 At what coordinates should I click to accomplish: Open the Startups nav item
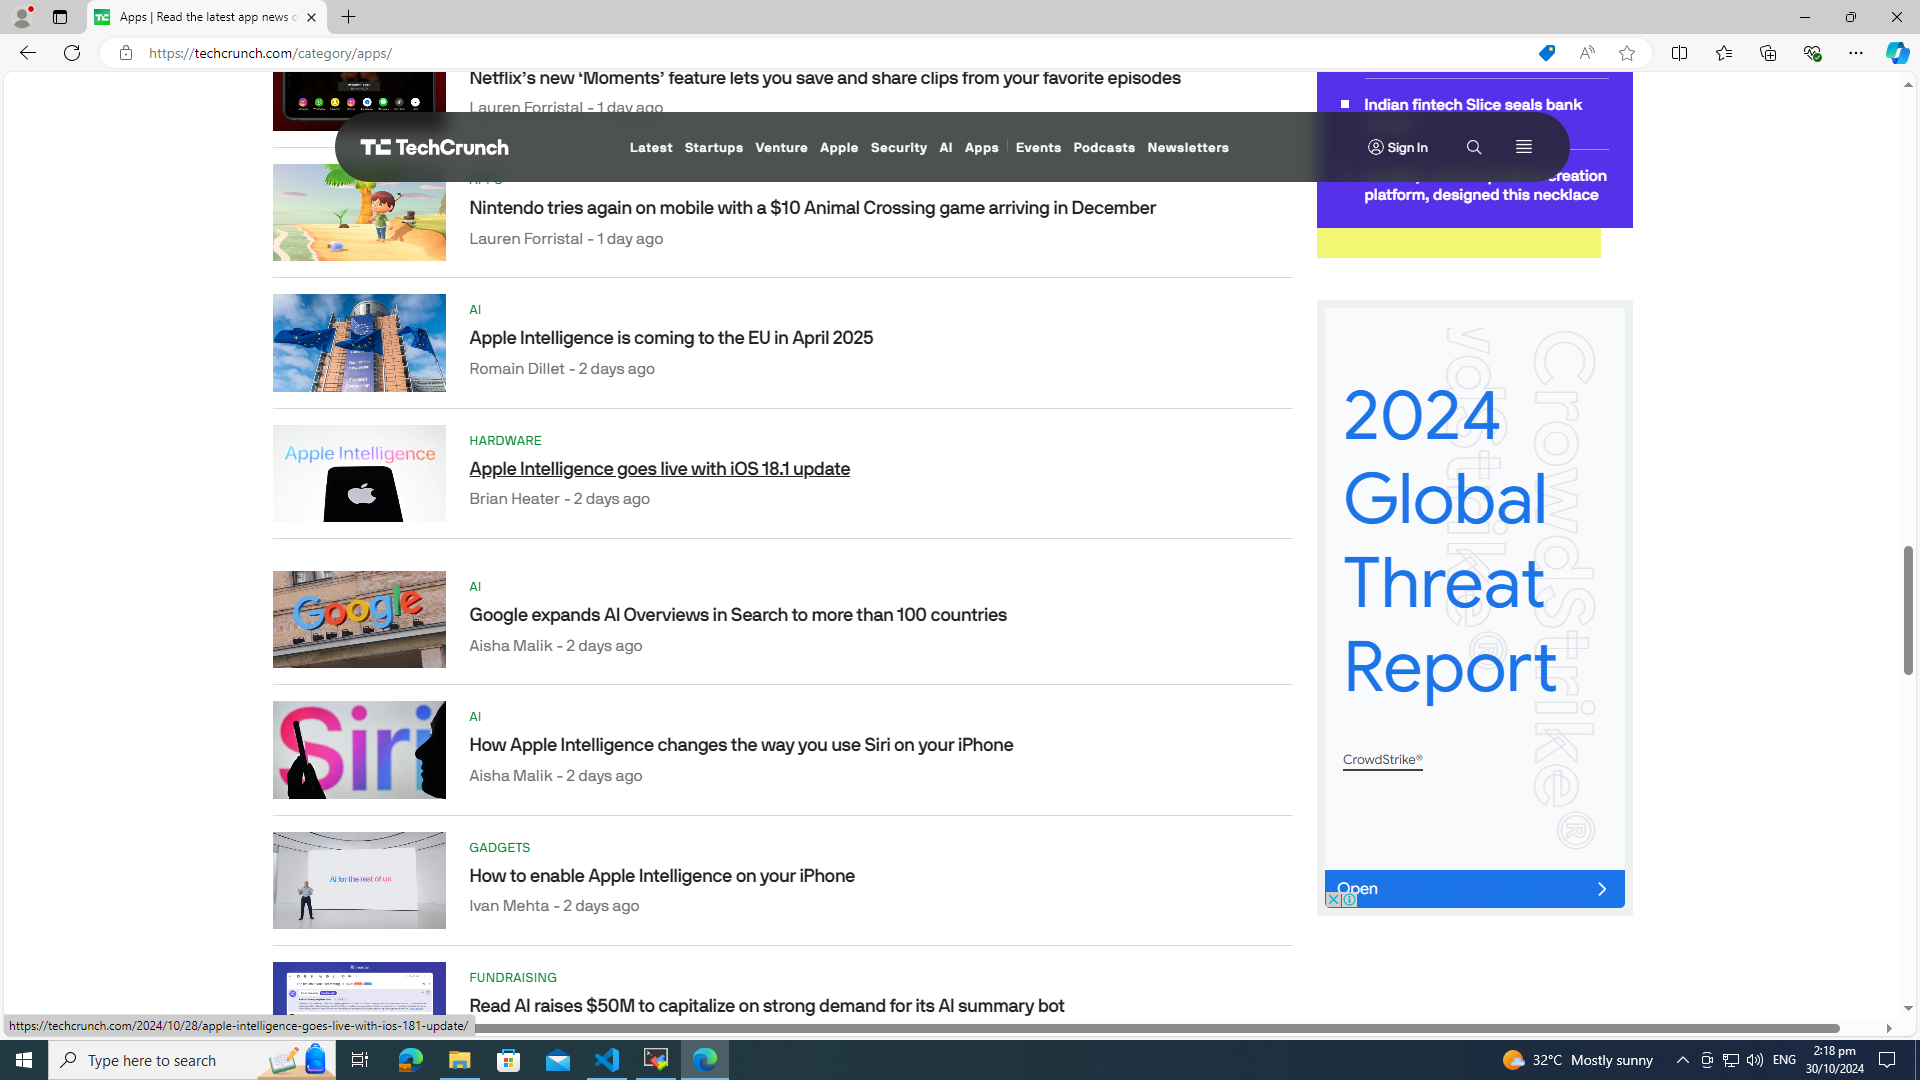[713, 148]
